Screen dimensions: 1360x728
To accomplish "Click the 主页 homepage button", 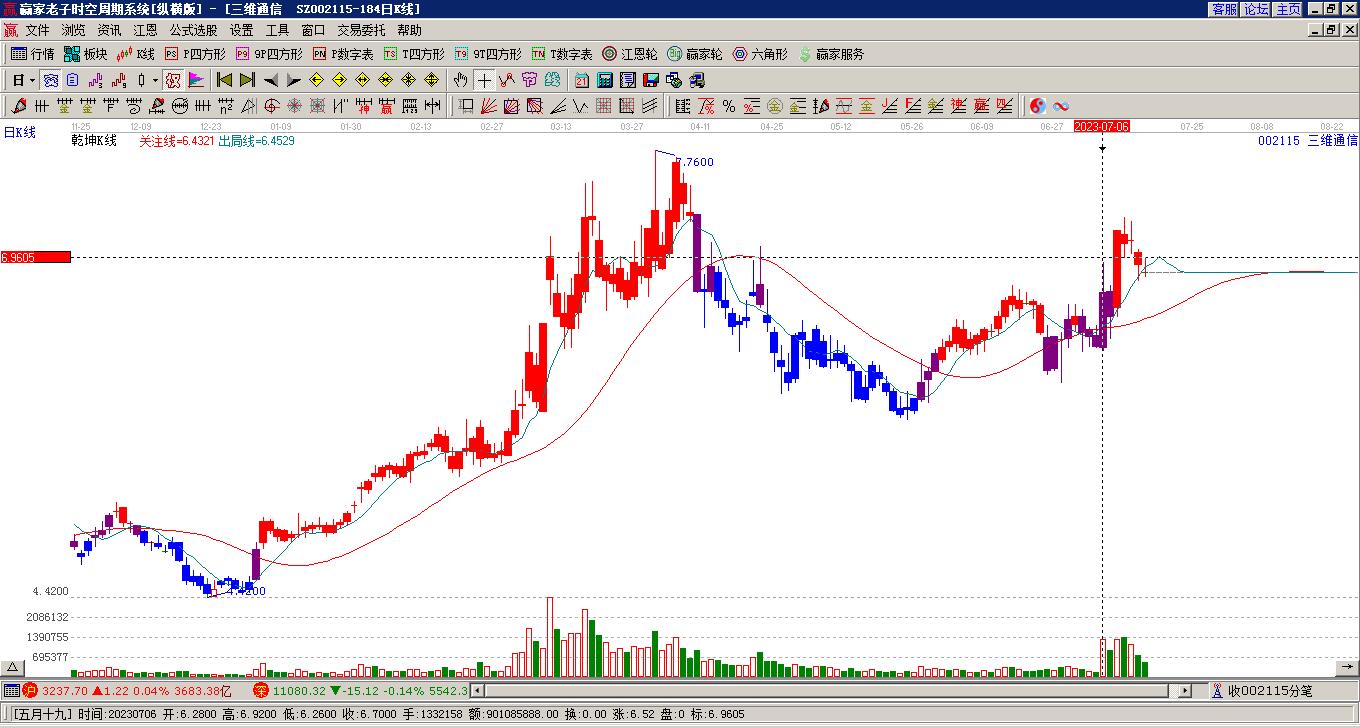I will coord(1288,9).
